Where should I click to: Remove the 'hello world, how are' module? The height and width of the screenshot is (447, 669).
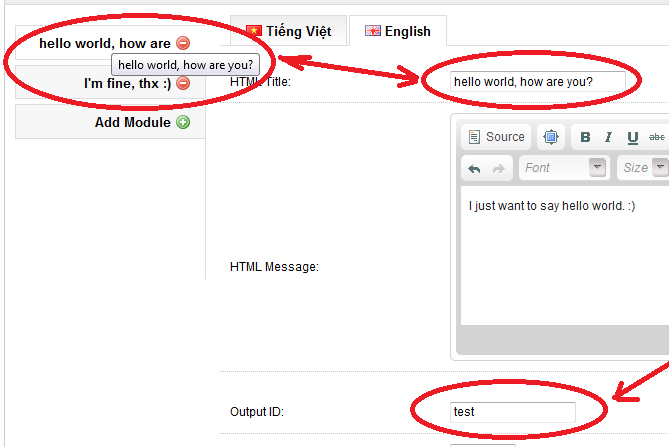coord(183,43)
